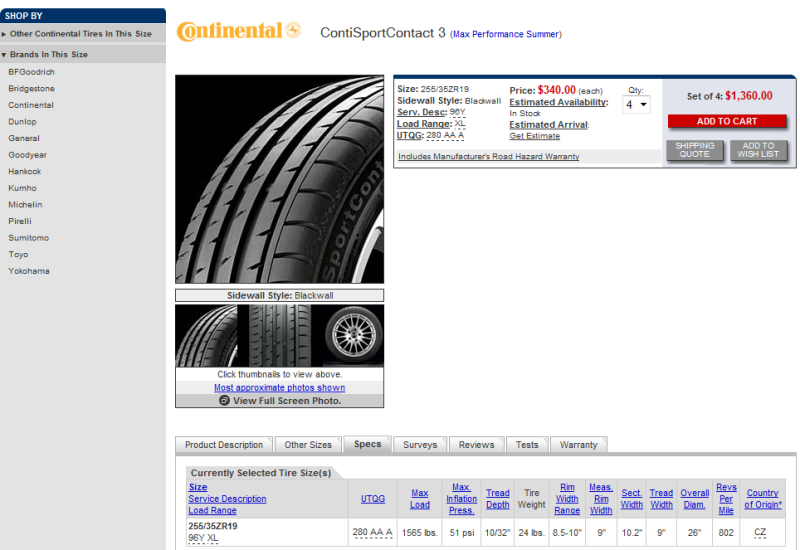Viewport: 800px width, 550px height.
Task: Select Pirelli brand
Action: click(x=19, y=221)
